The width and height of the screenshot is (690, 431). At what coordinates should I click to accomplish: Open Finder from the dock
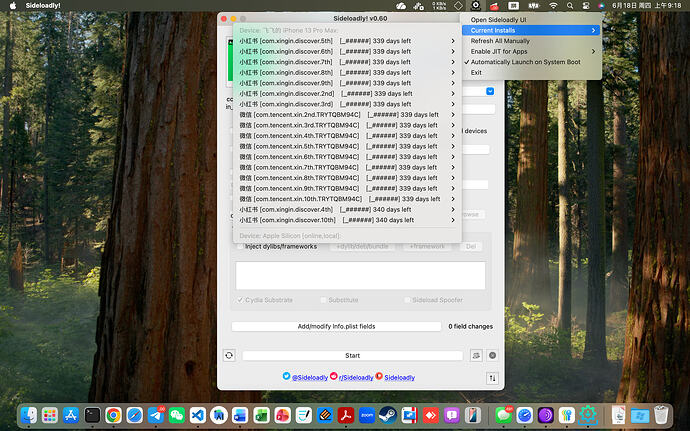coord(29,415)
